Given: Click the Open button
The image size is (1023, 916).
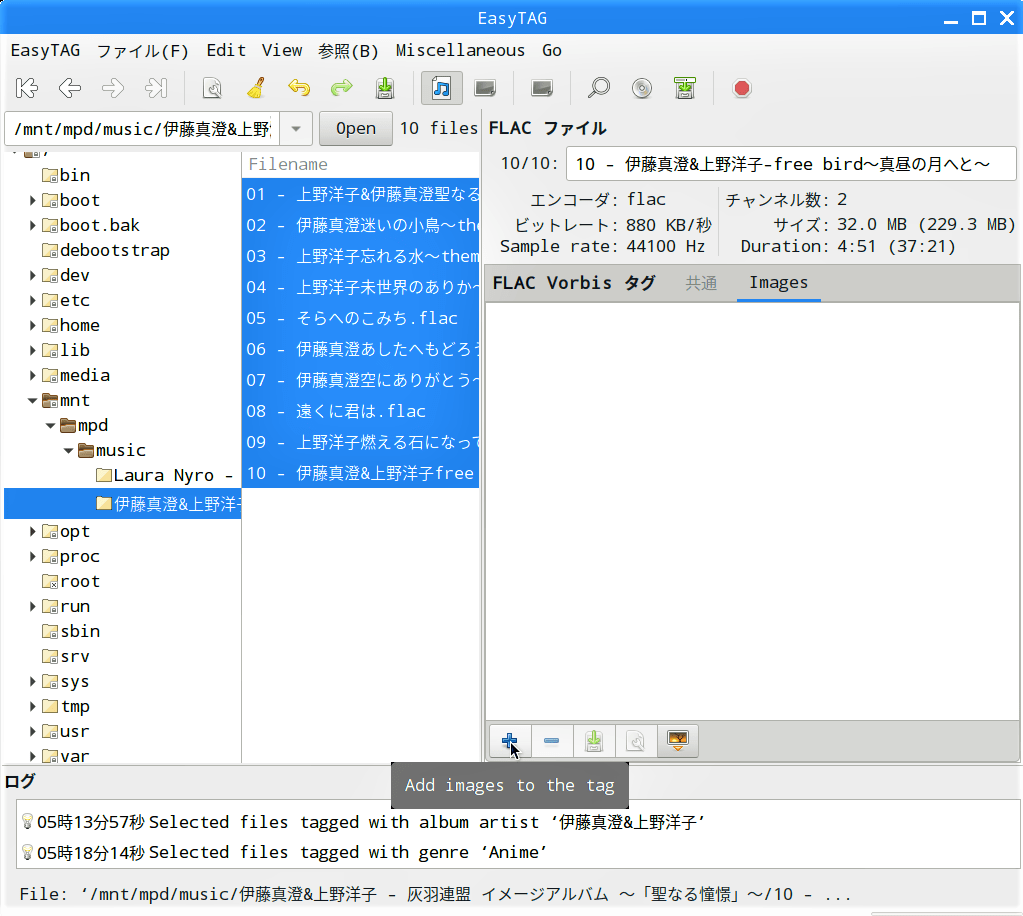Looking at the screenshot, I should [356, 129].
